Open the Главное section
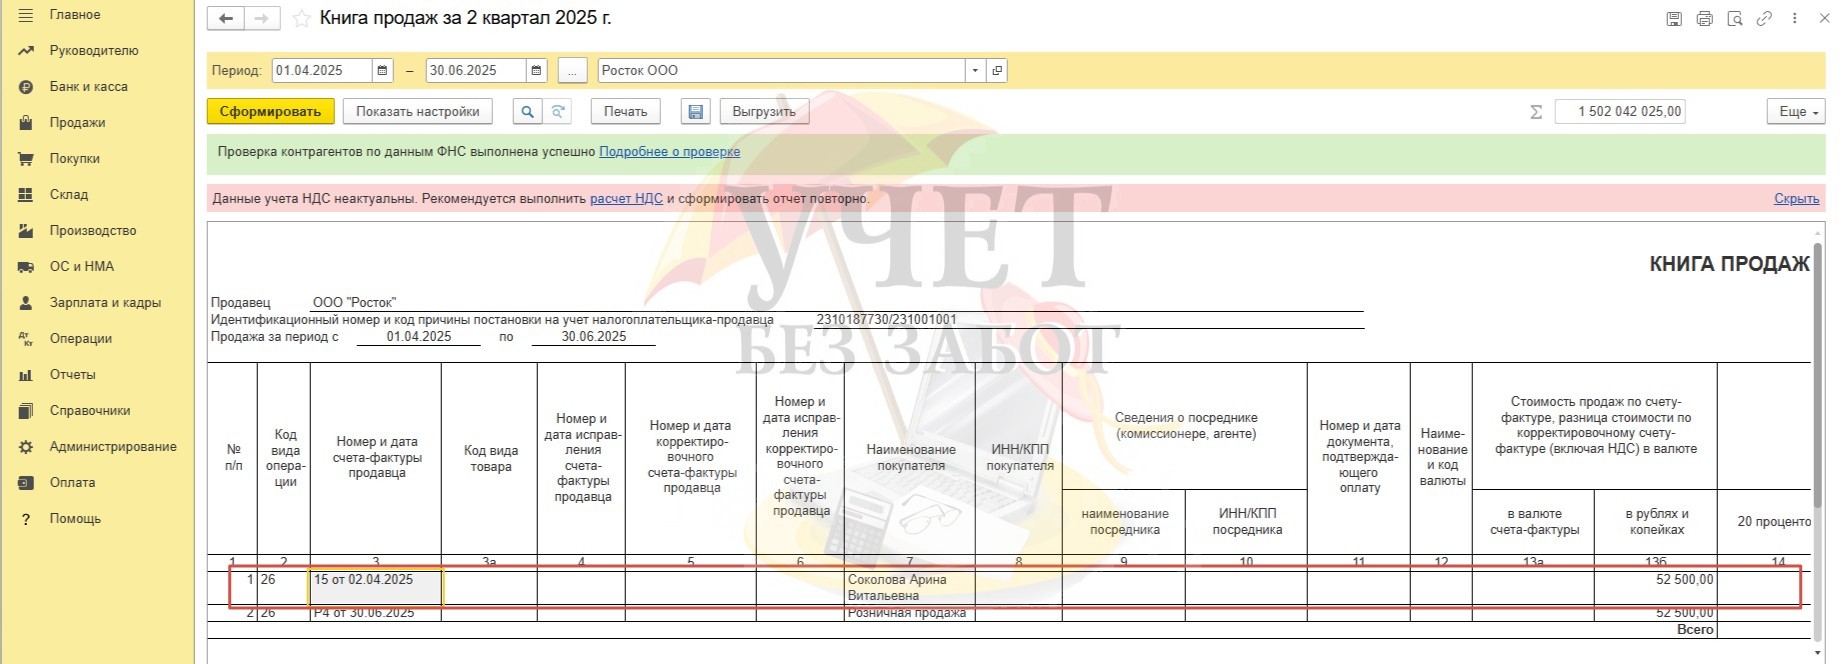 [x=74, y=15]
